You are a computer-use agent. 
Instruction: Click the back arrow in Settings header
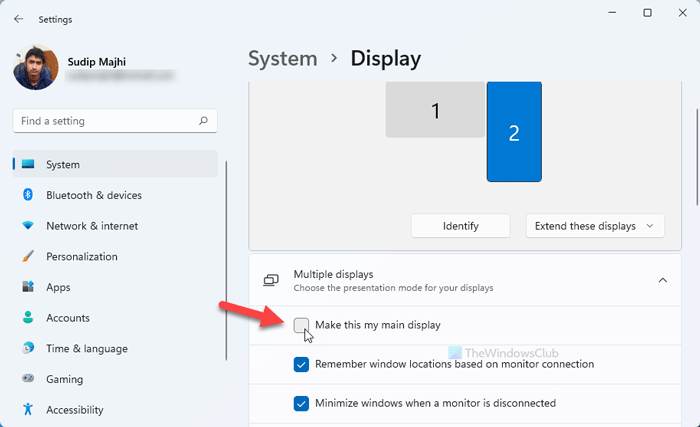point(19,18)
